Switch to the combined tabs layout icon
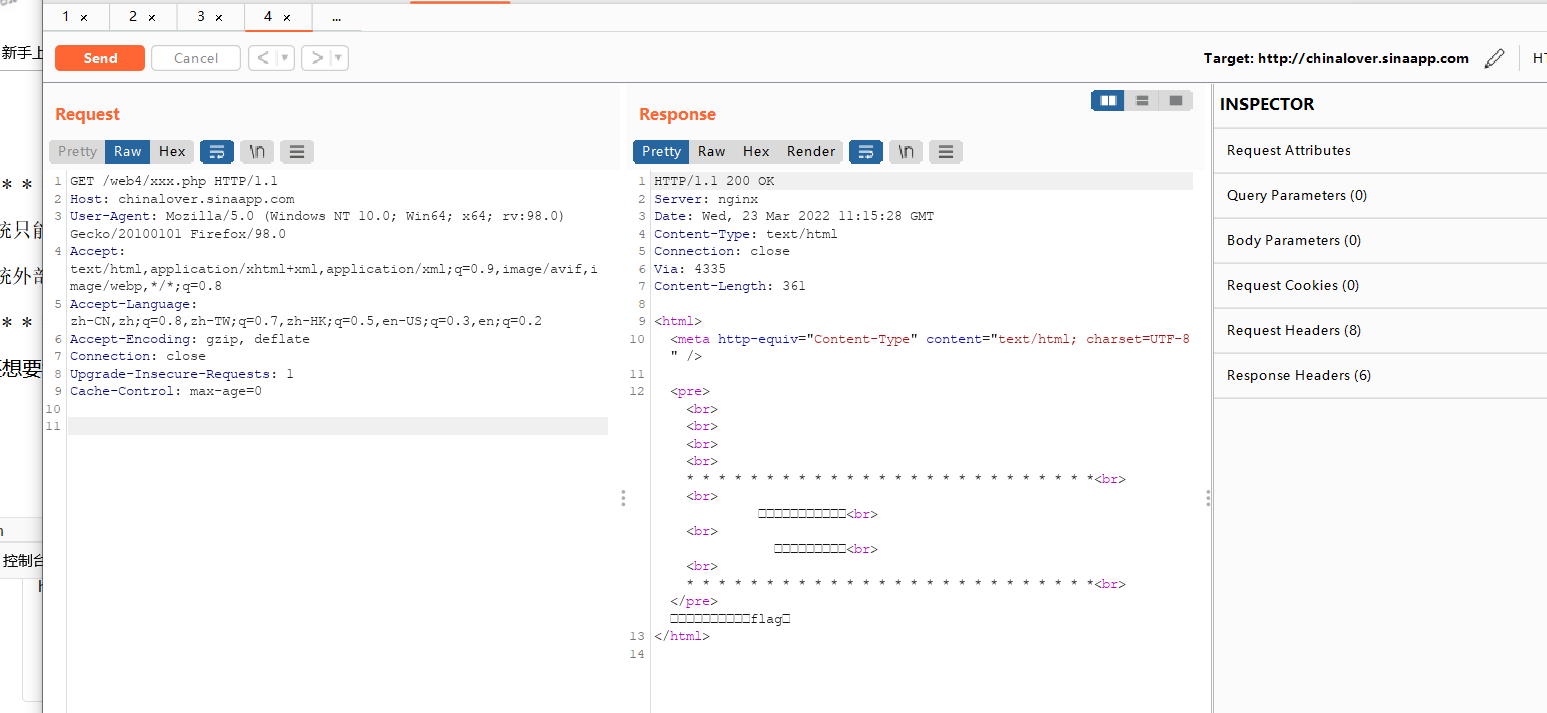This screenshot has height=713, width=1547. 1176,101
